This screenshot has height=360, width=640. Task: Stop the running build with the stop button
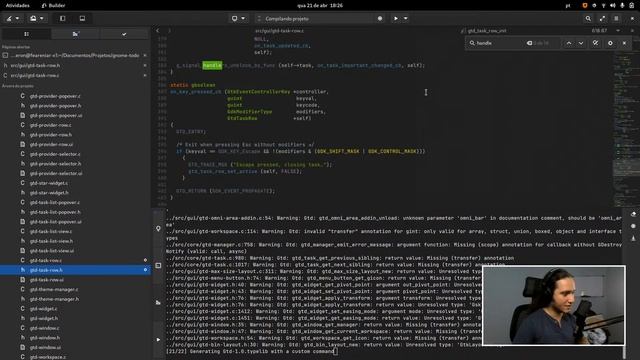tap(380, 18)
